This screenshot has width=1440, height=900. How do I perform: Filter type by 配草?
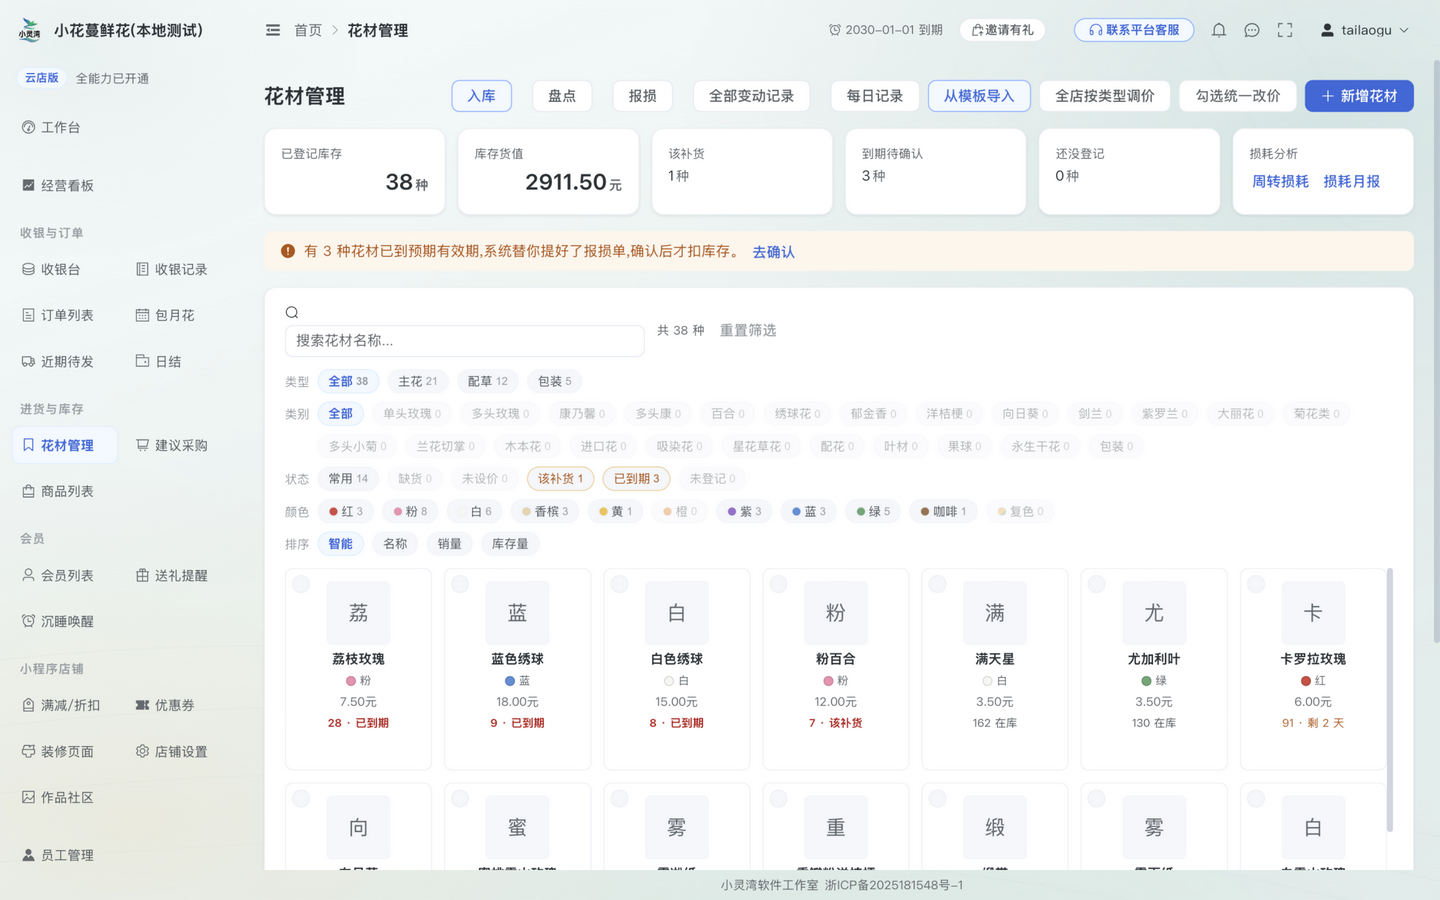coord(487,381)
